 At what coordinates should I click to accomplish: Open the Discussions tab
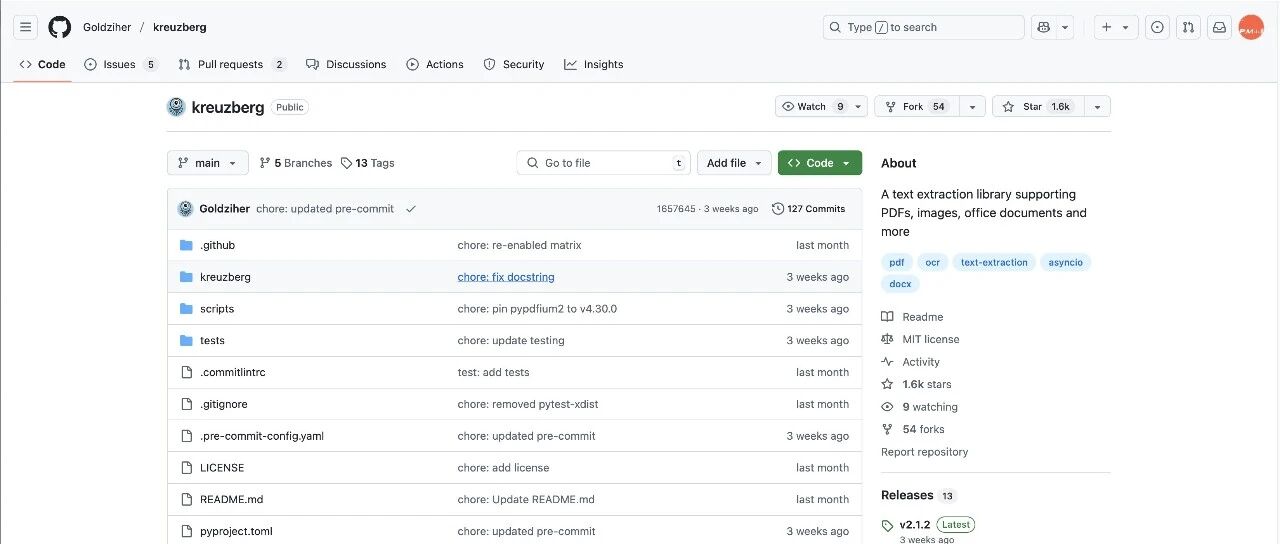coord(346,64)
